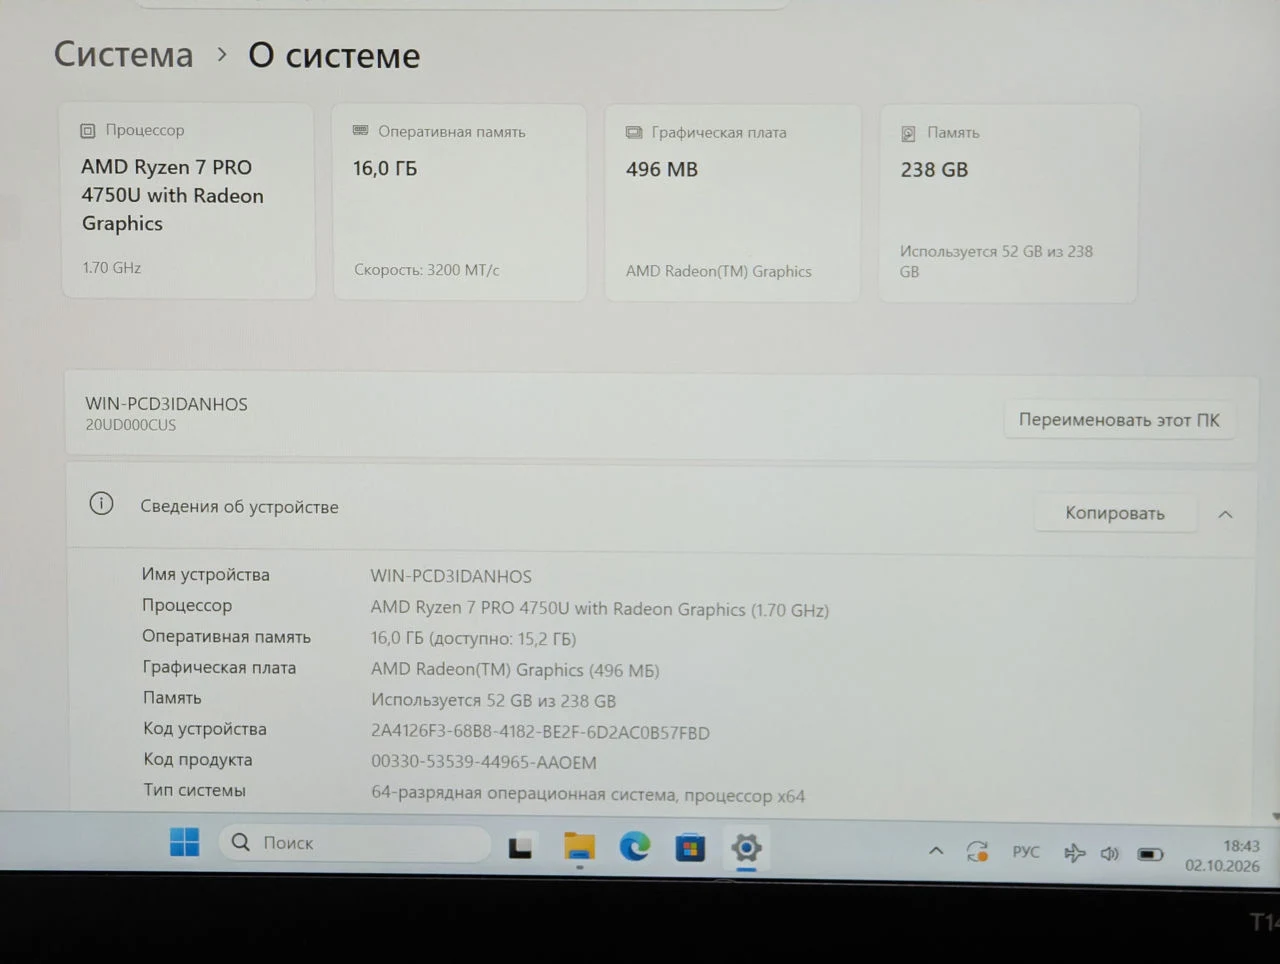Click the battery status icon

point(1151,854)
